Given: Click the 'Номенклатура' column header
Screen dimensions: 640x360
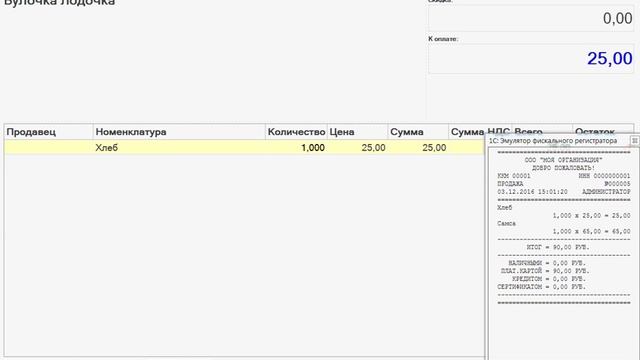Looking at the screenshot, I should tap(179, 132).
